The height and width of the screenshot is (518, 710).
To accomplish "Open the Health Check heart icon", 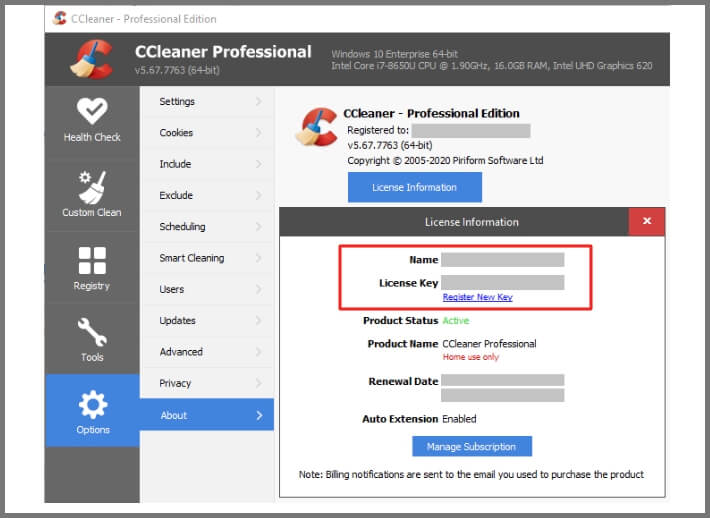I will coord(92,111).
